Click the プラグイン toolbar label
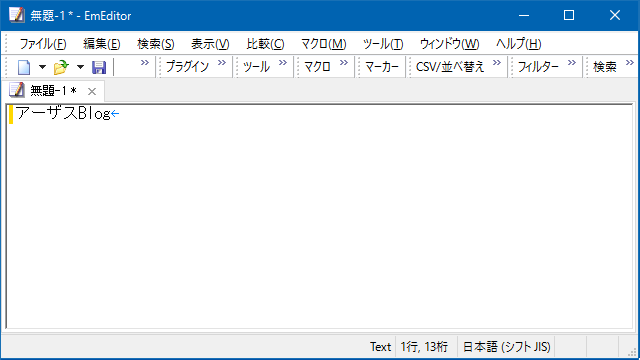Image resolution: width=640 pixels, height=360 pixels. pos(187,67)
